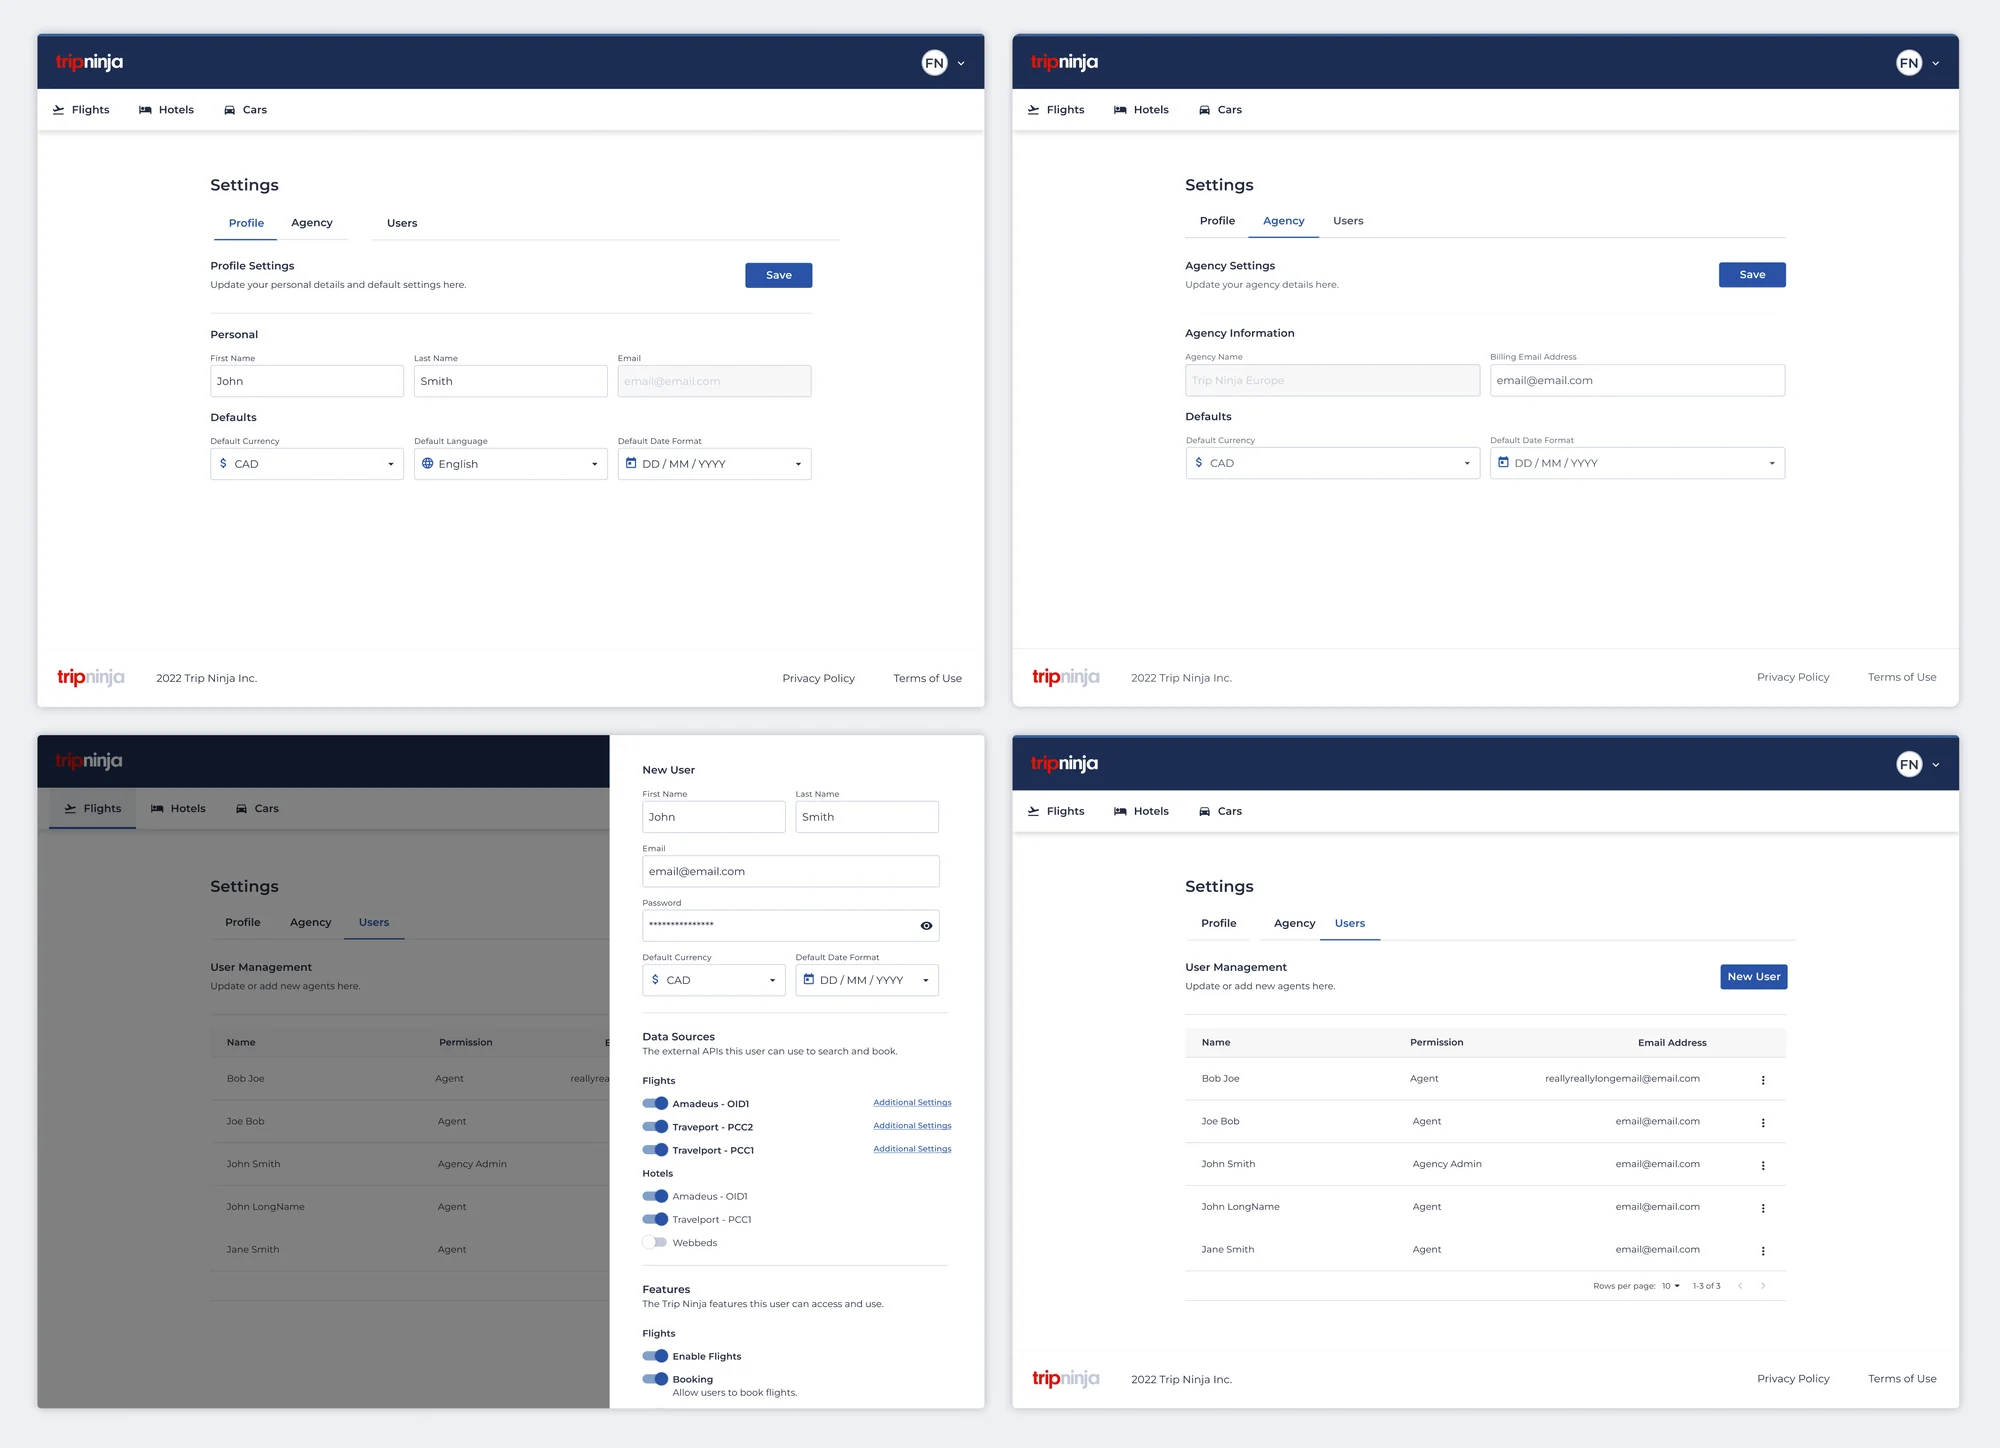Open Cars nav item on Agency screen
The height and width of the screenshot is (1448, 2000).
(1220, 110)
